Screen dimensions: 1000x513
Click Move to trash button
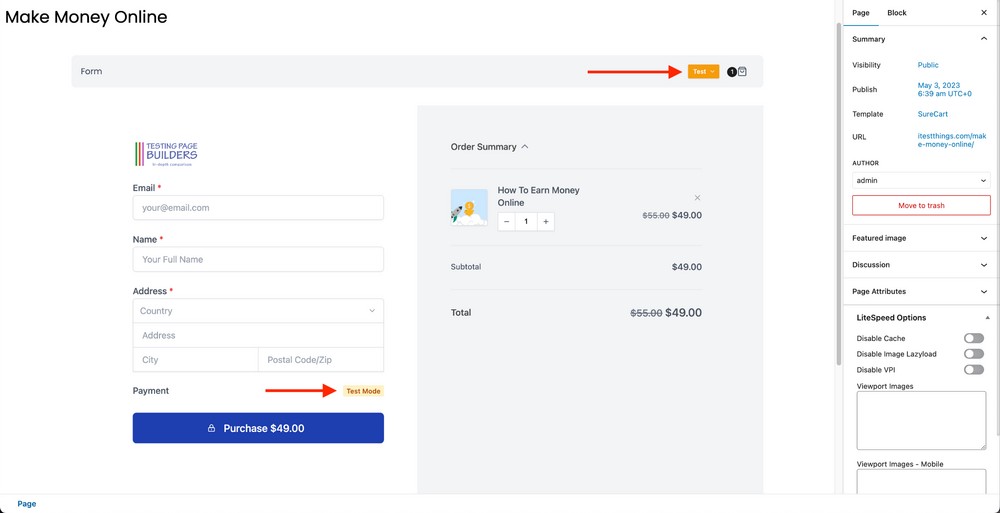point(921,205)
